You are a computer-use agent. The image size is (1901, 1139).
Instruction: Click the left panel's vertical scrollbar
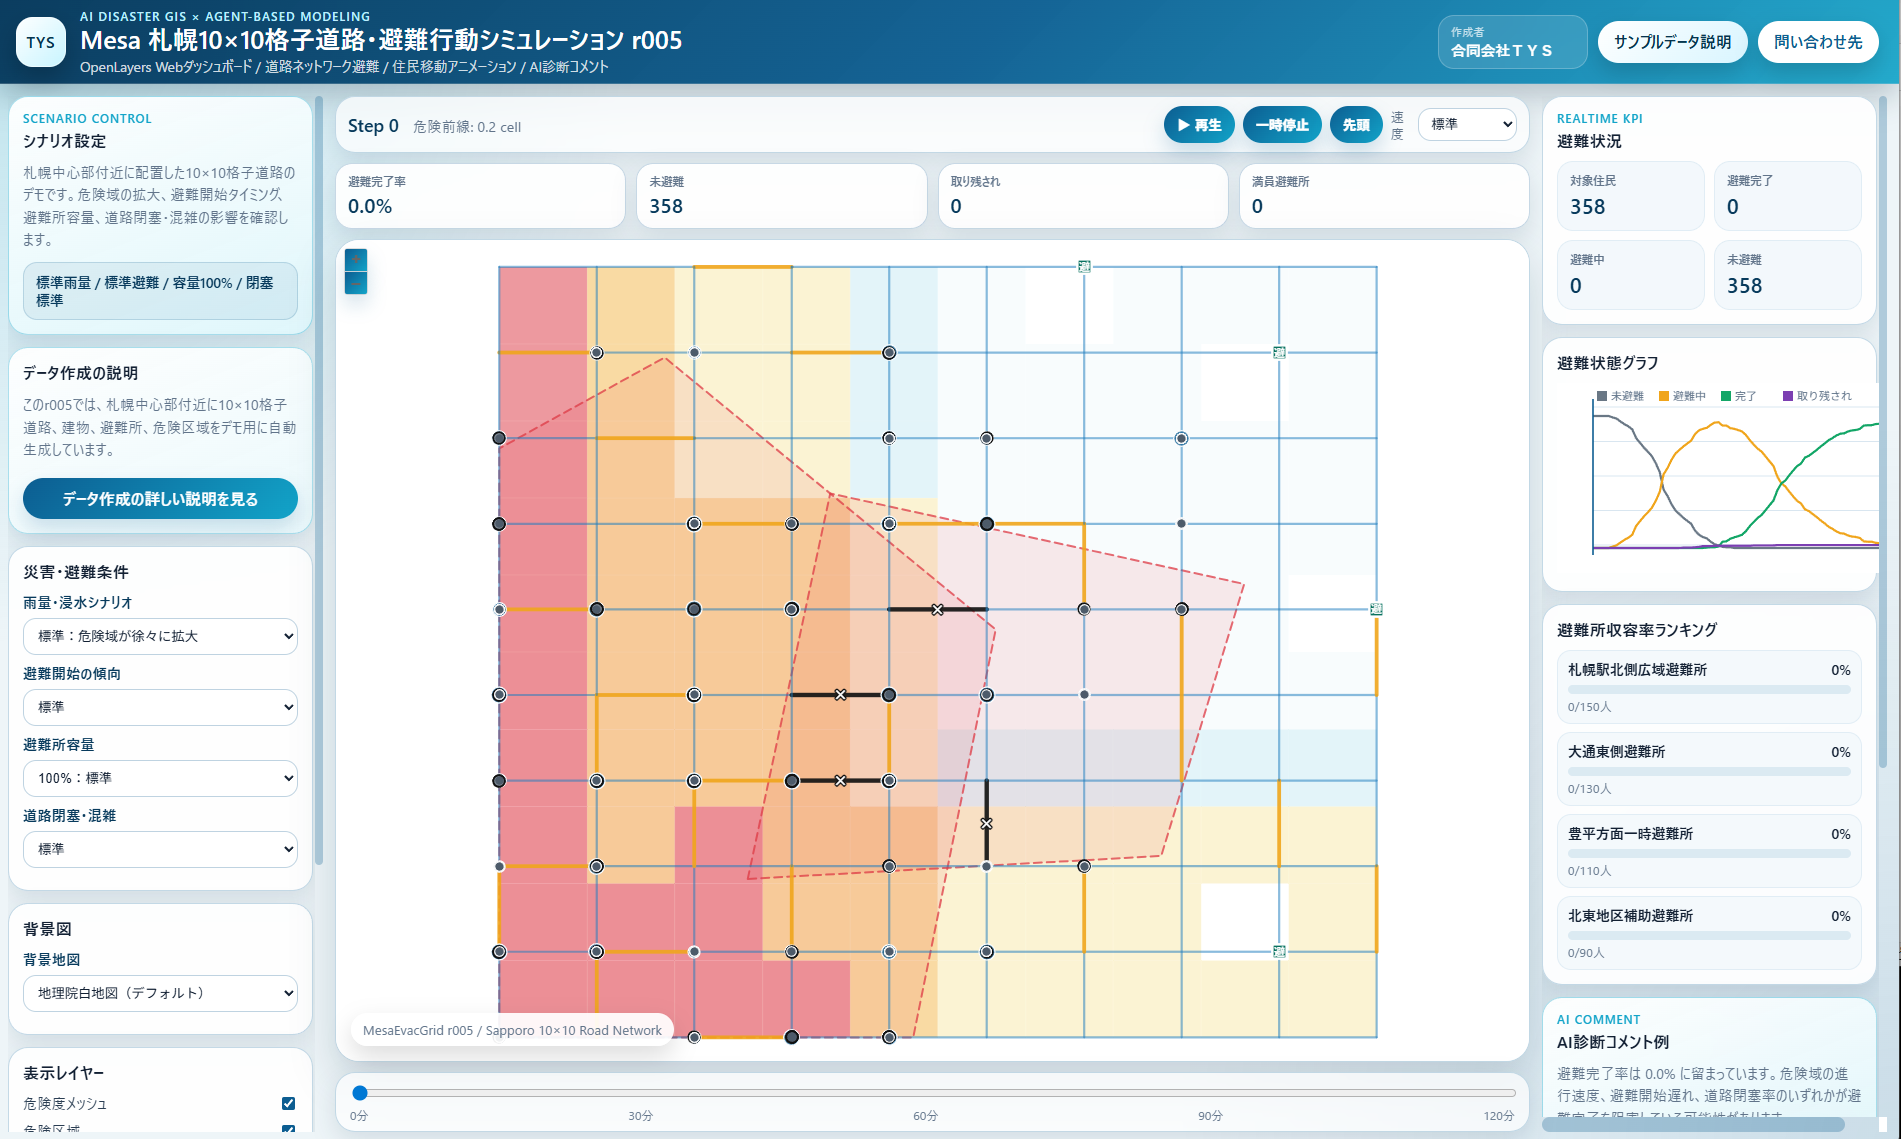(319, 480)
